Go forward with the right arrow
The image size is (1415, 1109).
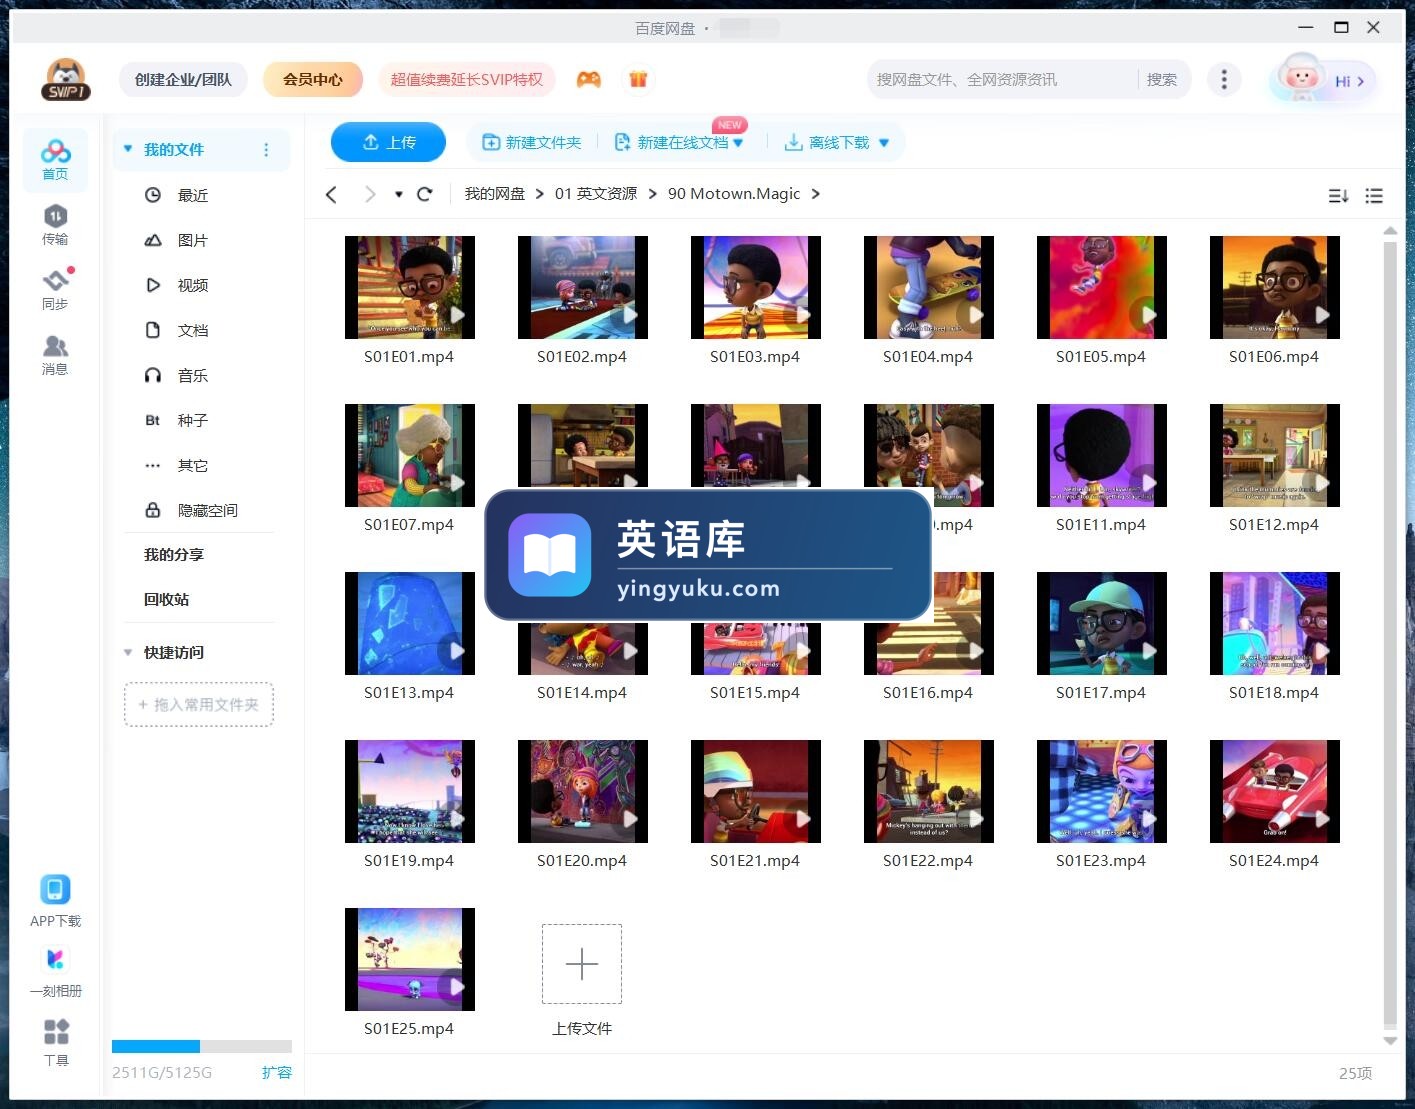(370, 194)
